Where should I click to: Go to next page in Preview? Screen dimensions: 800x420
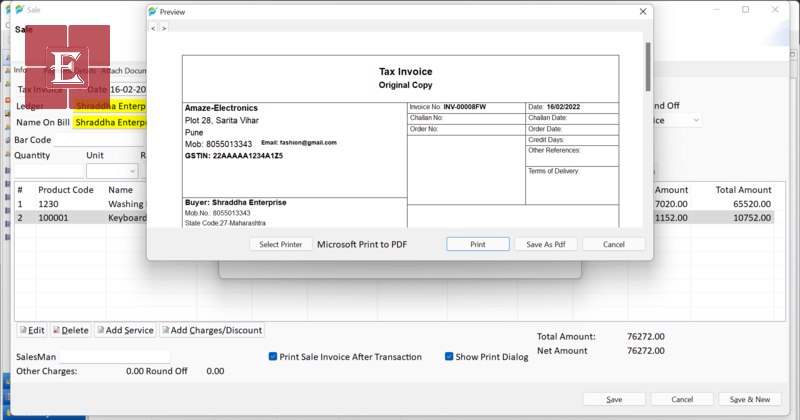click(x=164, y=28)
